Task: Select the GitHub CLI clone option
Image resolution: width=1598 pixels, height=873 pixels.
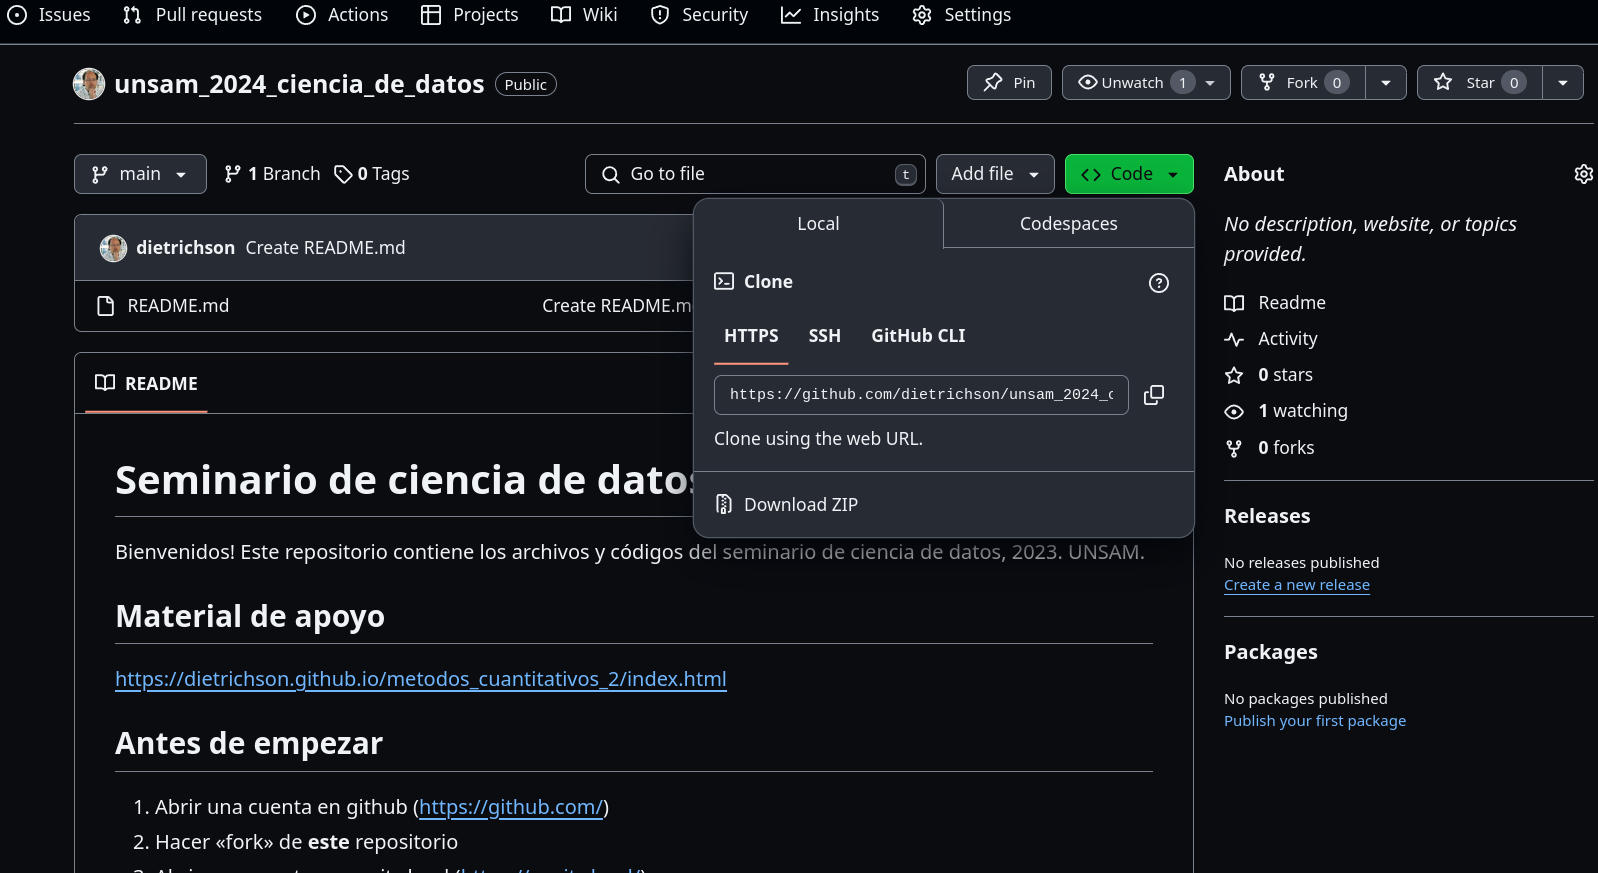Action: tap(917, 336)
